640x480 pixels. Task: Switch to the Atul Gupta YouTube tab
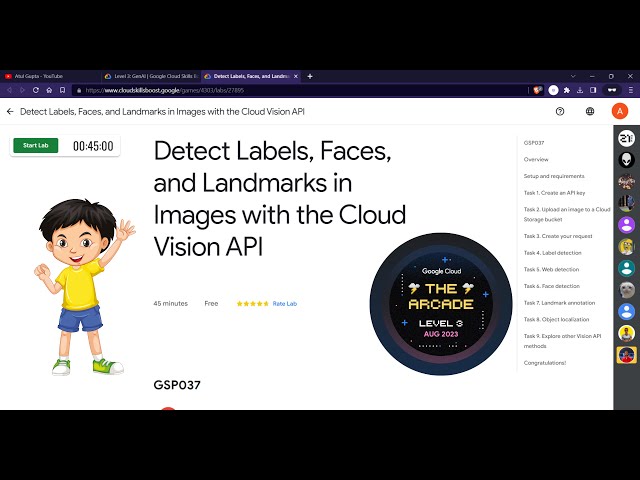50,76
